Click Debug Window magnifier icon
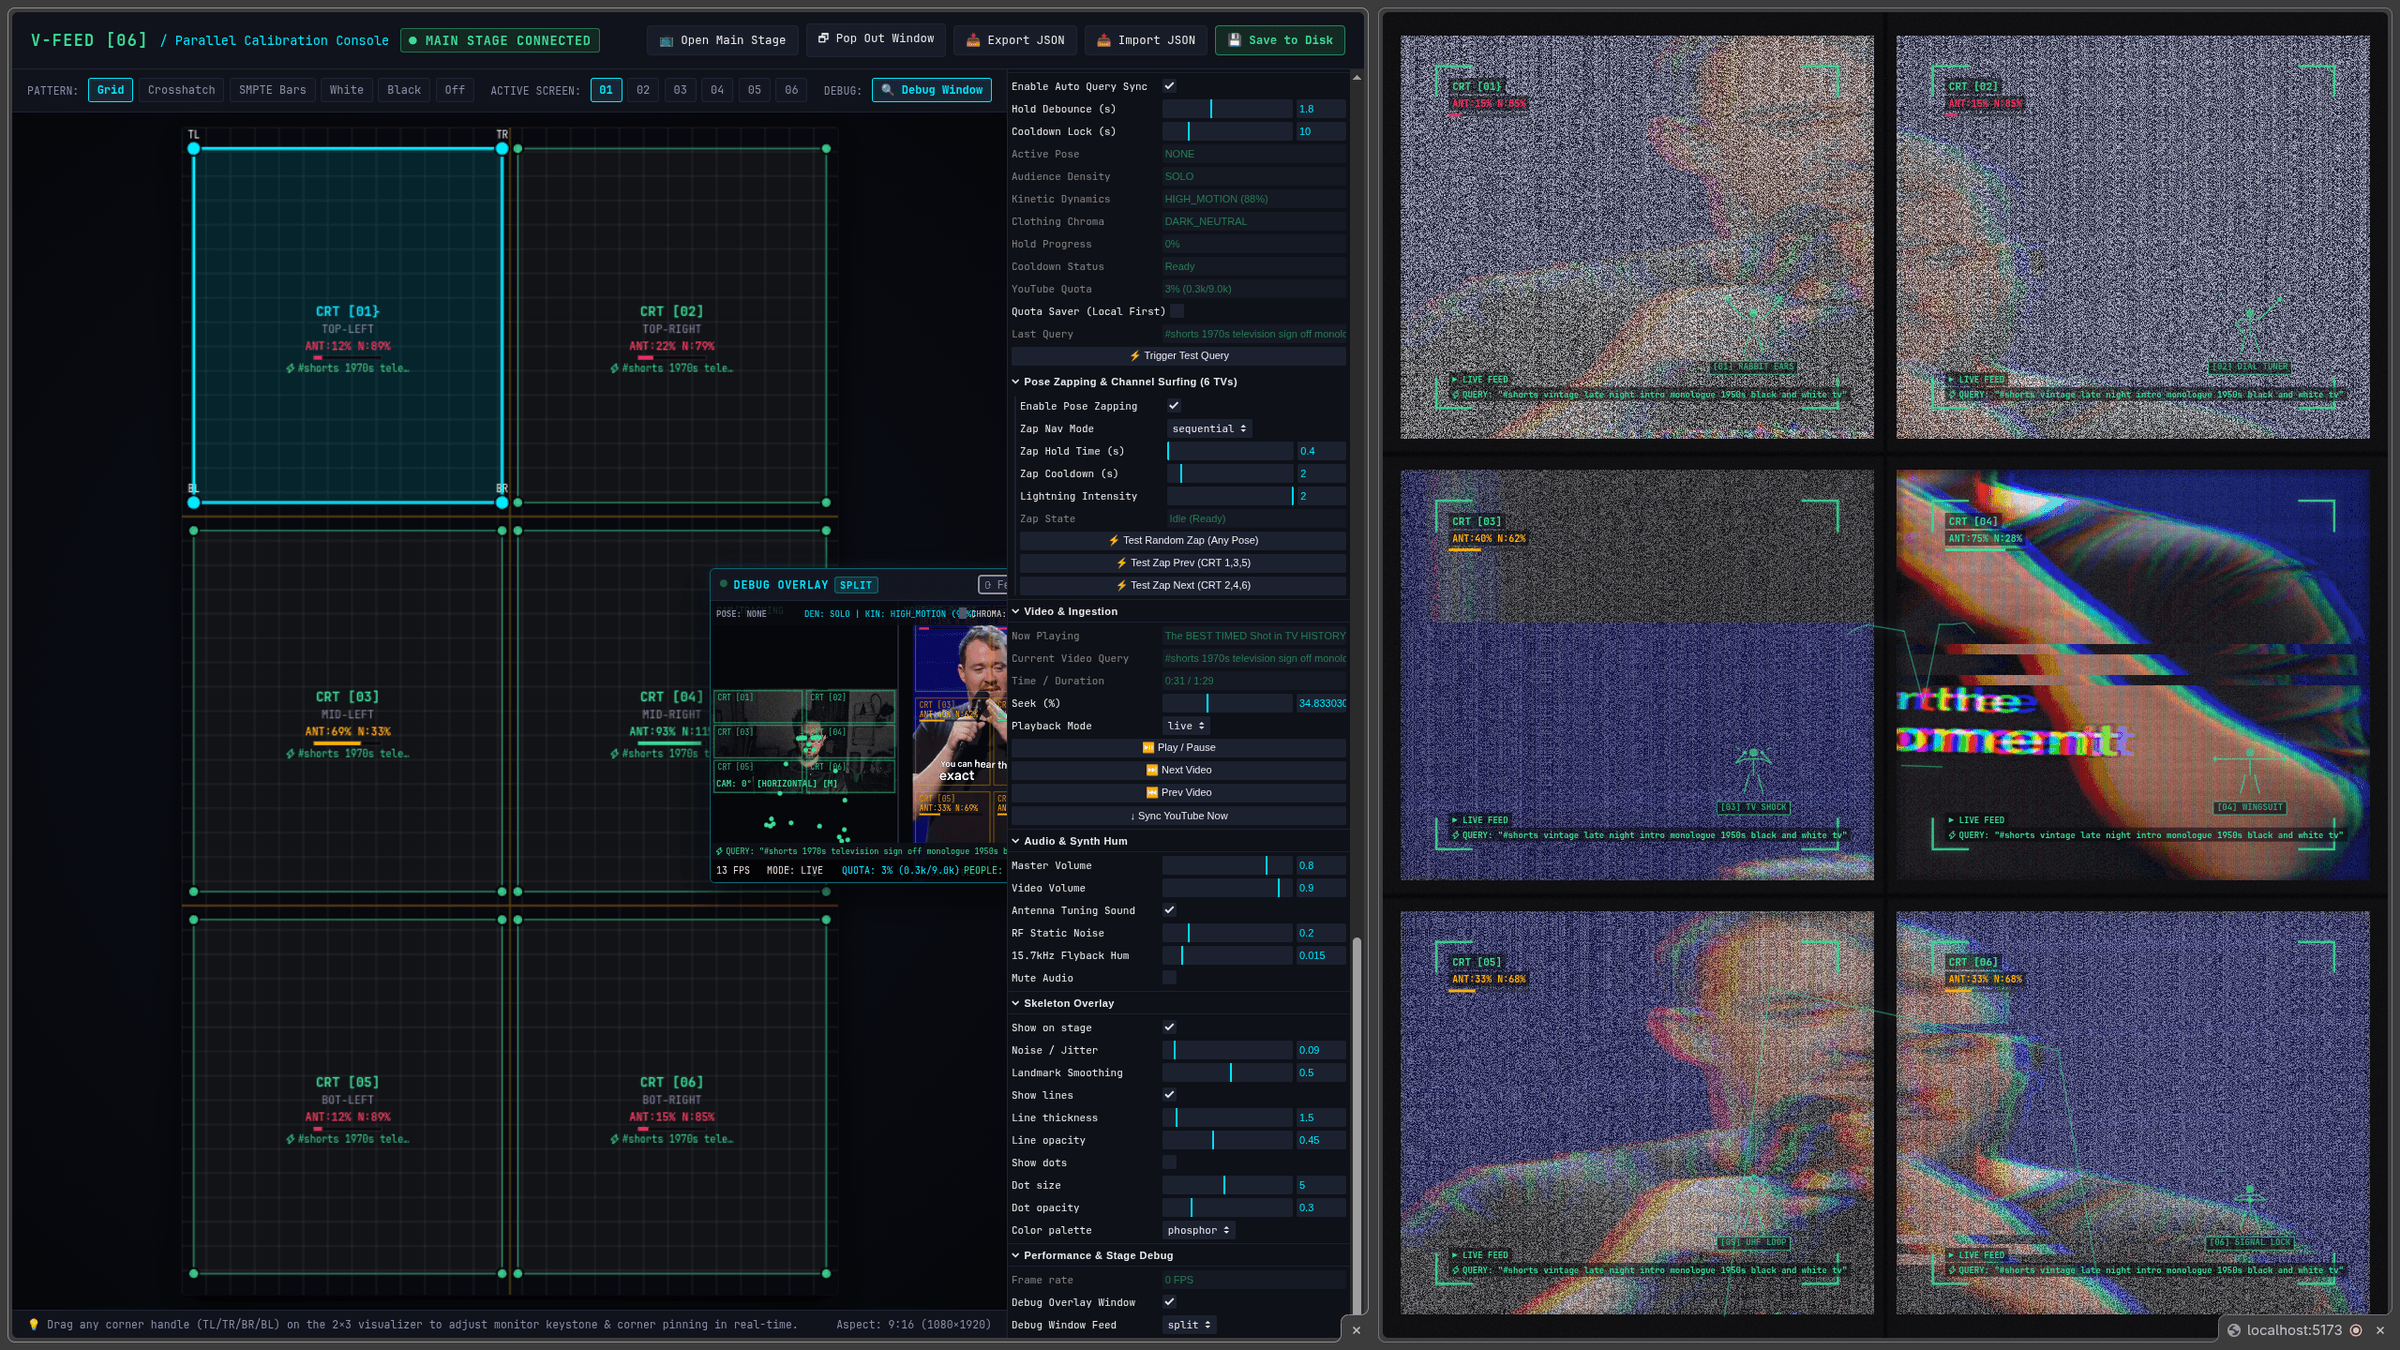 coord(887,90)
